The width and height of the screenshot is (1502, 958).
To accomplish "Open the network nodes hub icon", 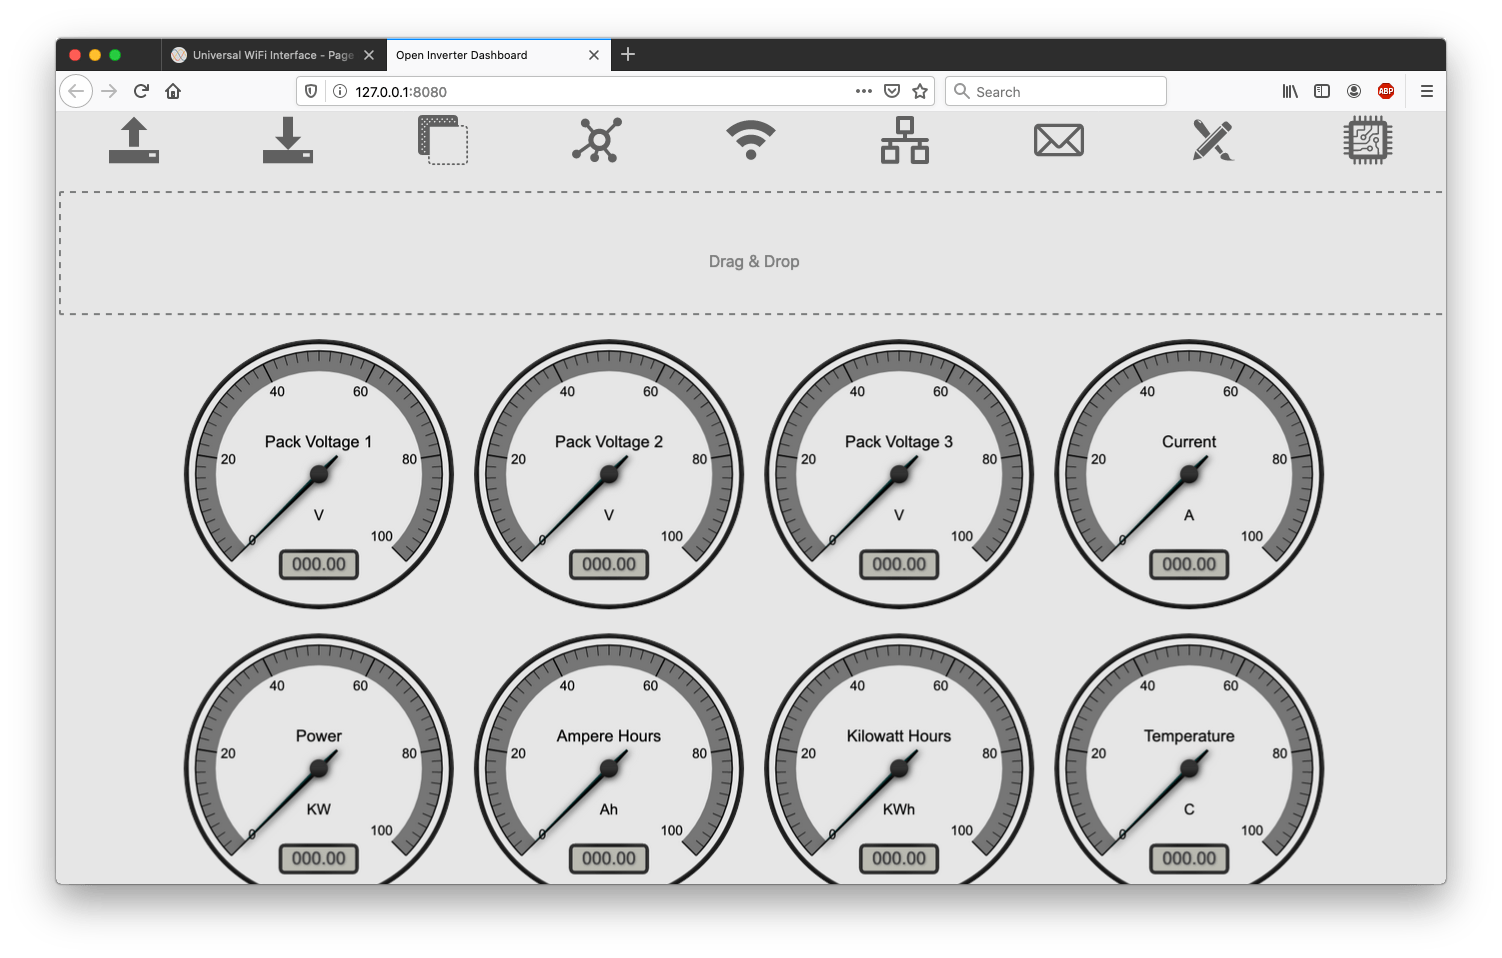I will coord(597,140).
